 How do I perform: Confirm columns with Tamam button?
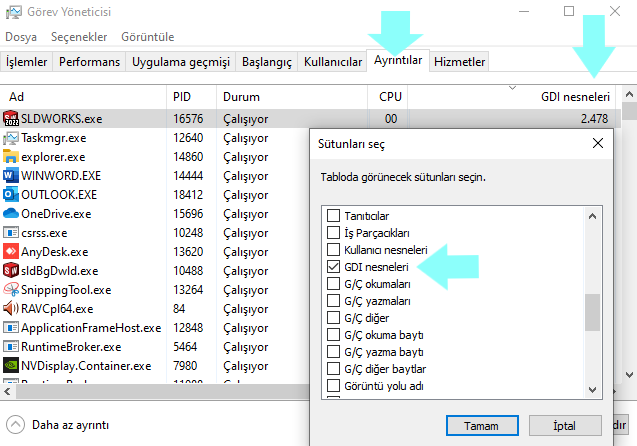point(481,425)
